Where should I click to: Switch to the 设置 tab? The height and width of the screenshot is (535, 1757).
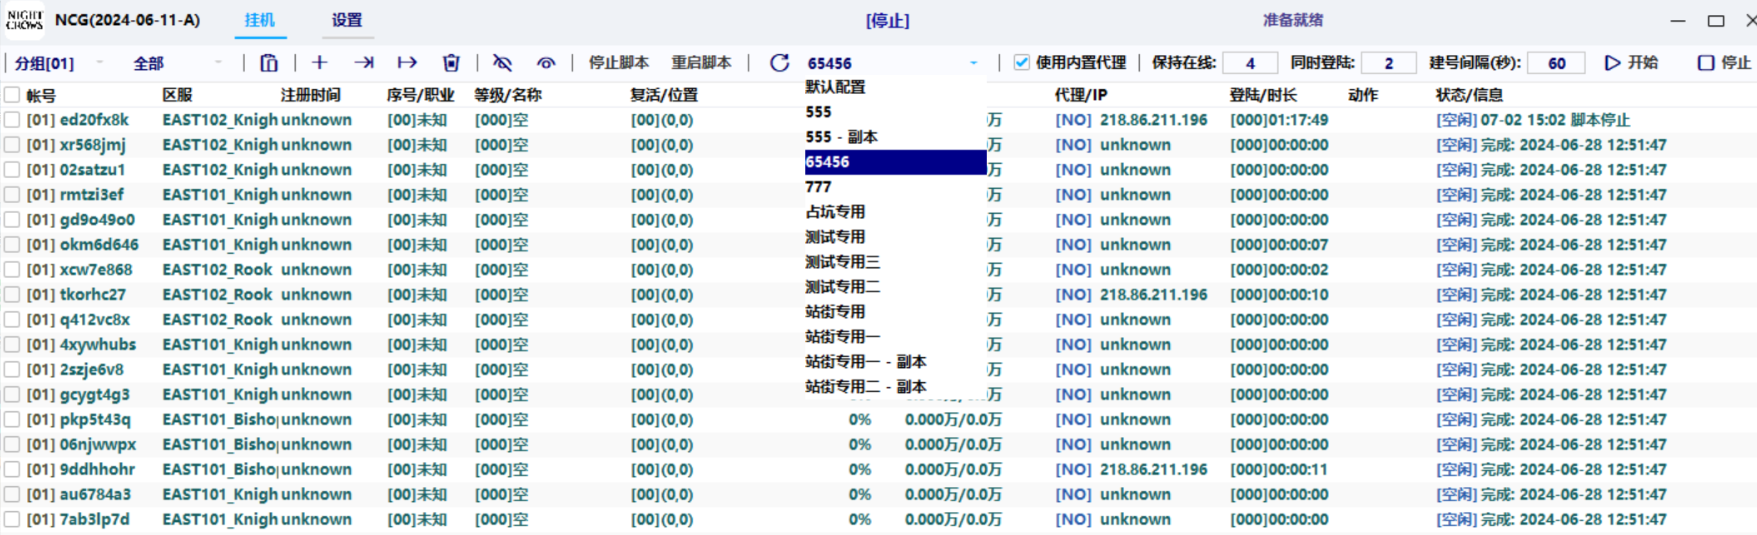coord(347,20)
